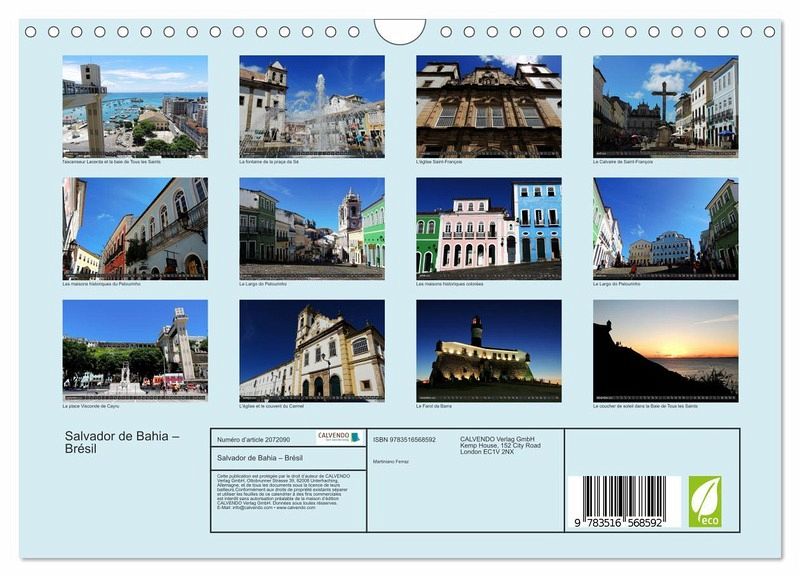
Task: Click 'CALVENDO Verlag GmbH' address block
Action: (x=500, y=445)
